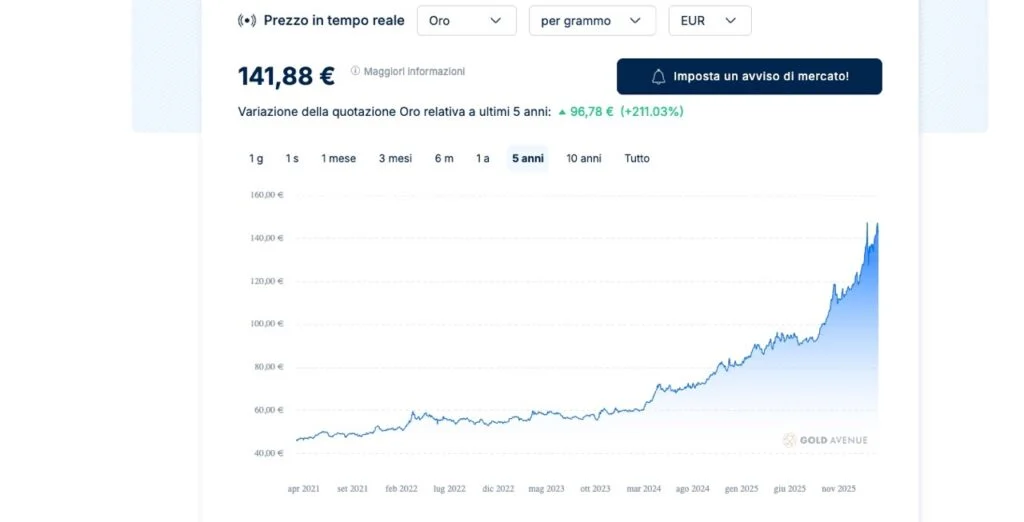Open the EUR currency dropdown

tap(710, 21)
